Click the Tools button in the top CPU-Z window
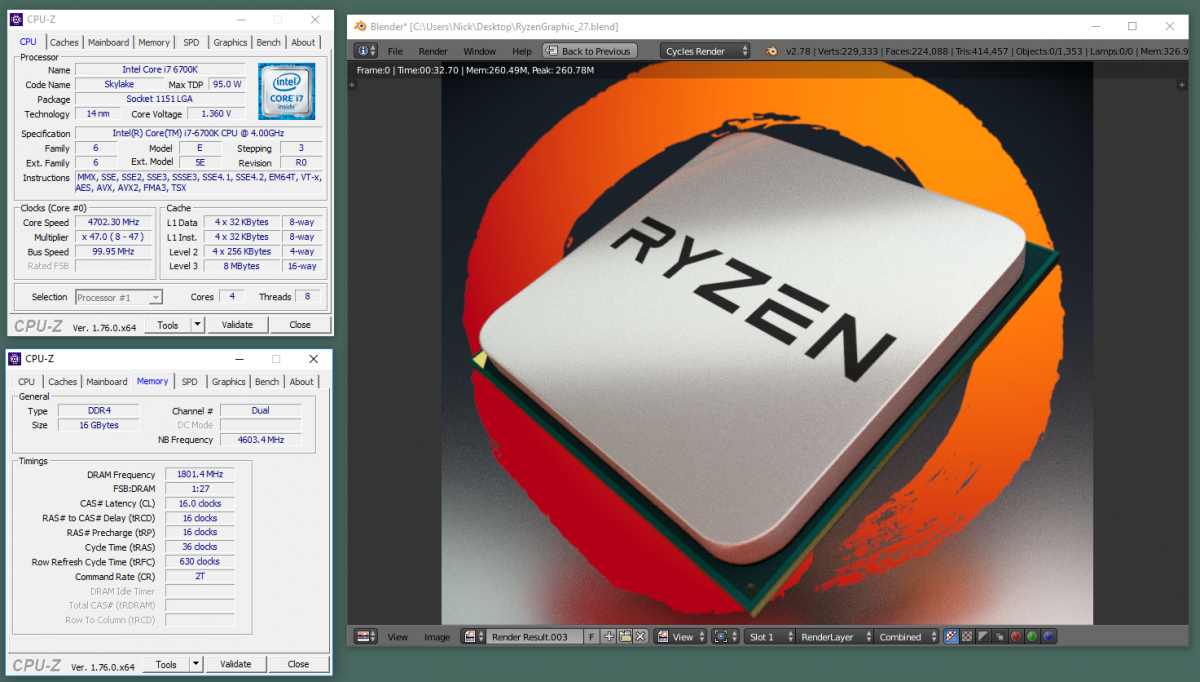The image size is (1200, 682). click(x=167, y=325)
